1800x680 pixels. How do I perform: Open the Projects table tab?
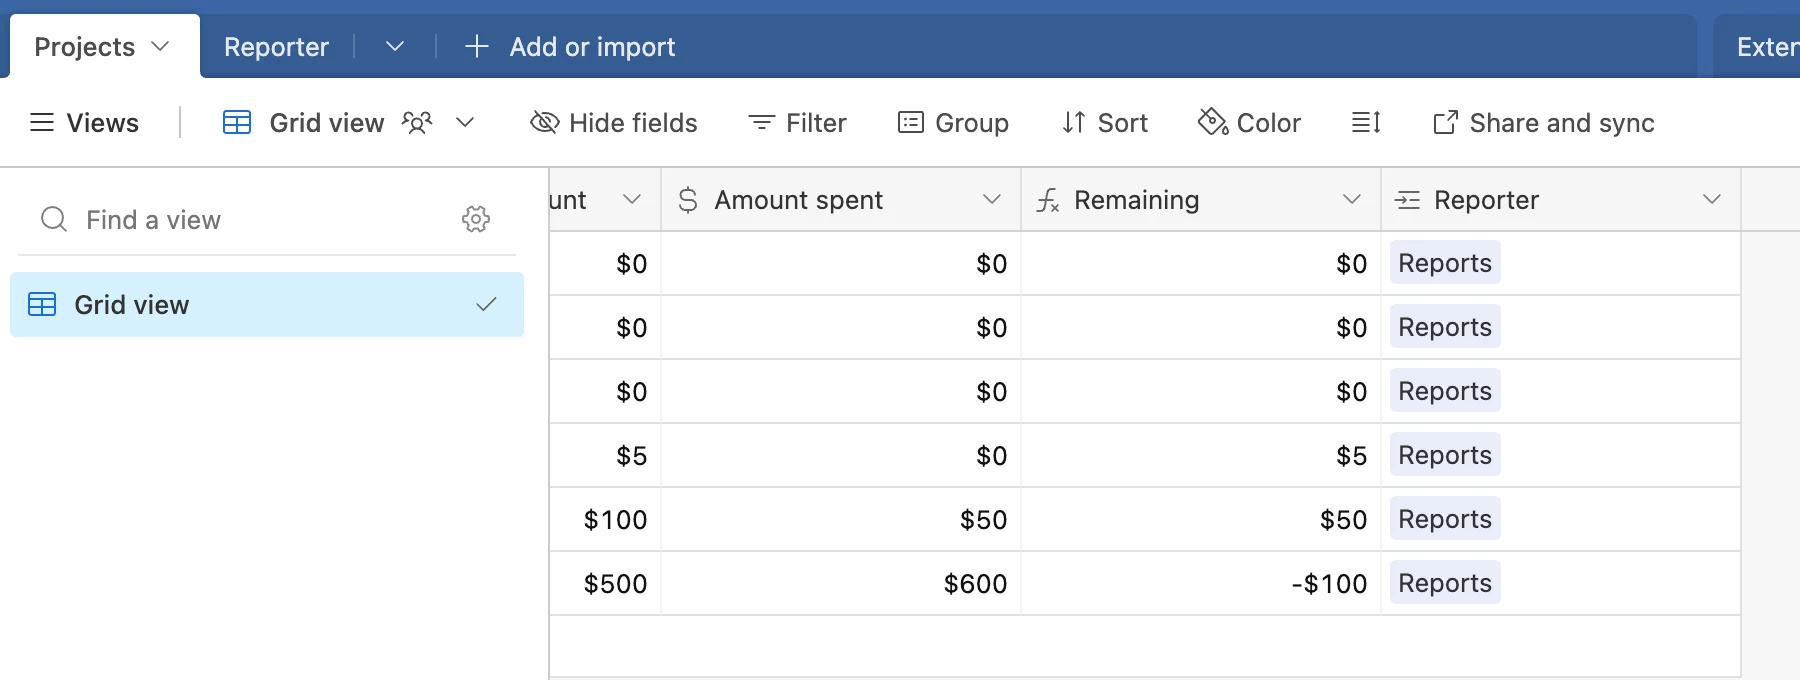click(85, 47)
